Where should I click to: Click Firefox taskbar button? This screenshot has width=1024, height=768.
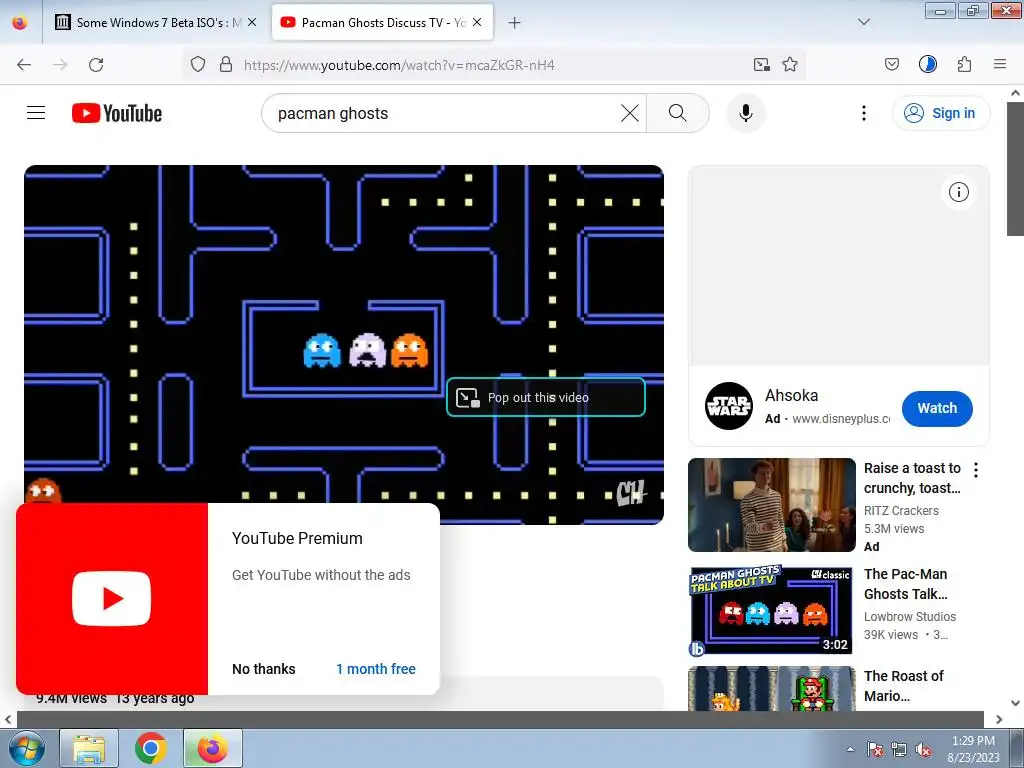point(213,748)
